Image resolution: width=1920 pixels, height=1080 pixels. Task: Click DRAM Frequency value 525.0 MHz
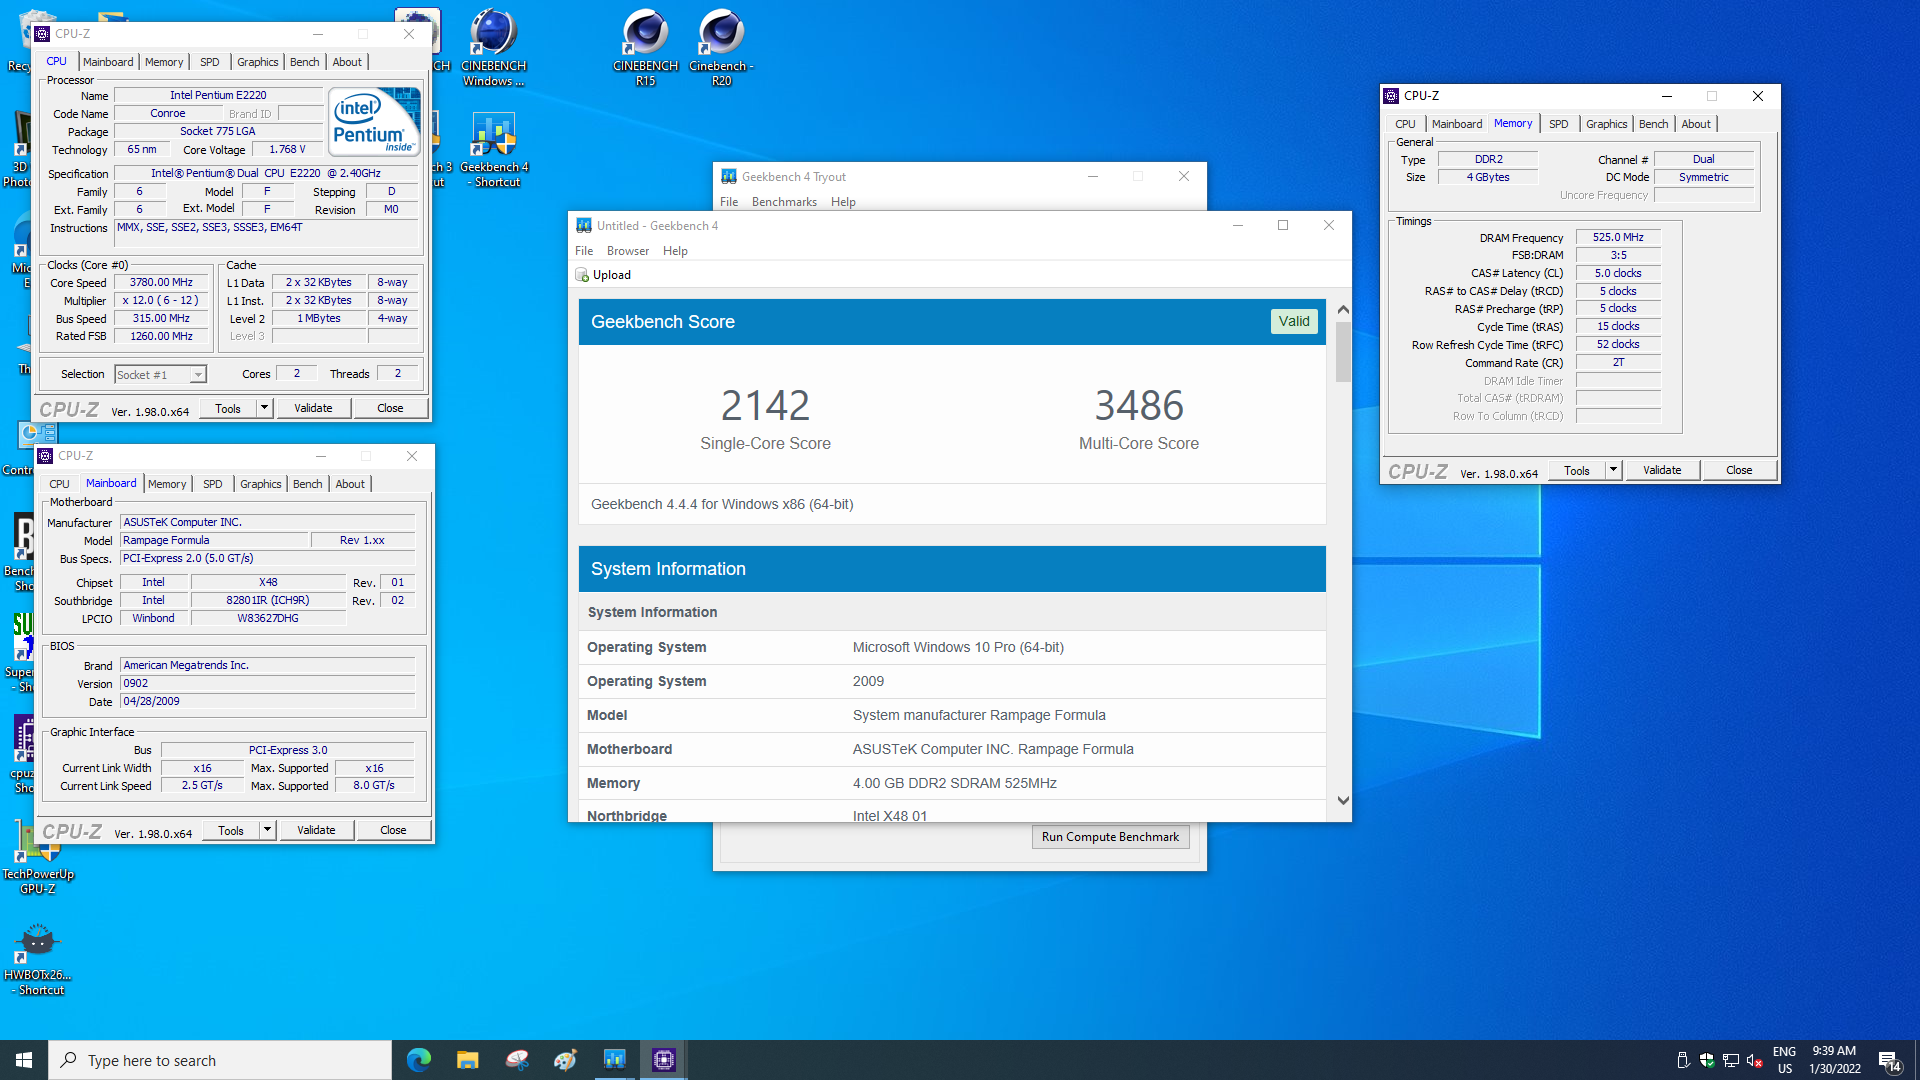(1618, 238)
